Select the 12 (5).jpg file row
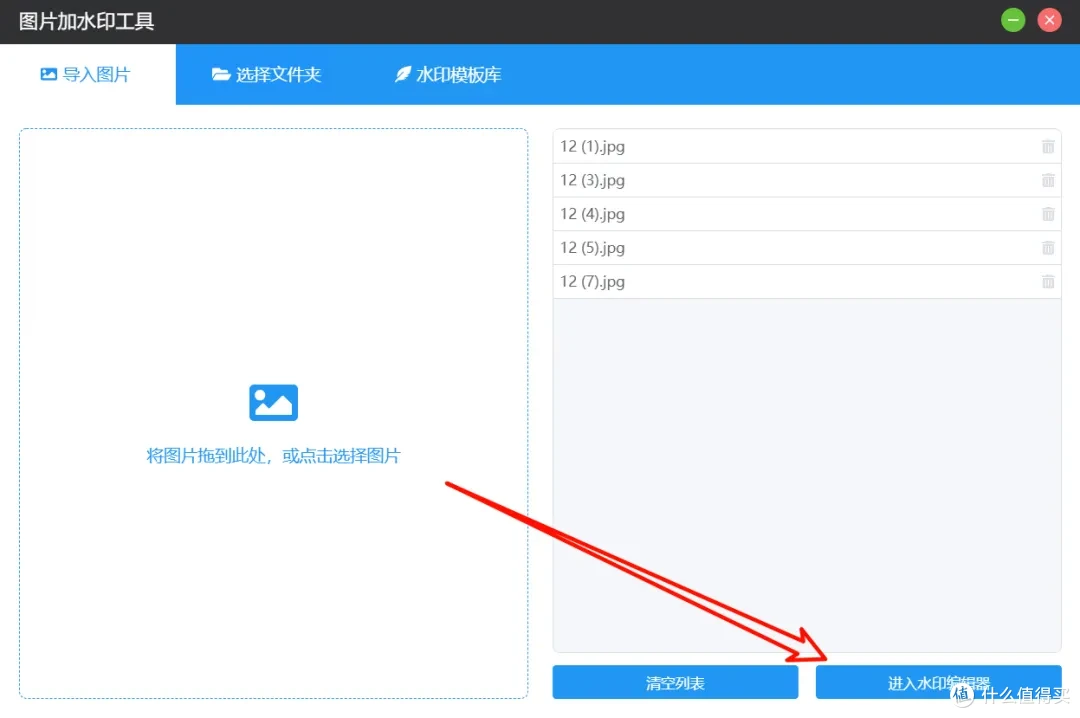This screenshot has width=1080, height=718. (807, 247)
